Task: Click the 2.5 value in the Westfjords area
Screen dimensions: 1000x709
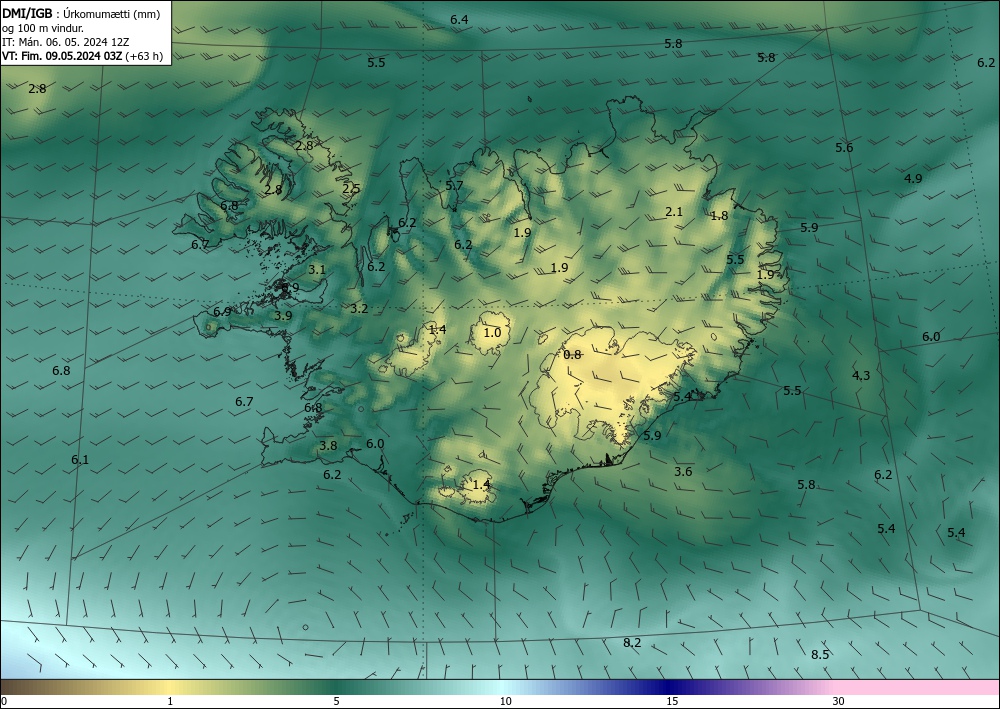Action: tap(351, 188)
